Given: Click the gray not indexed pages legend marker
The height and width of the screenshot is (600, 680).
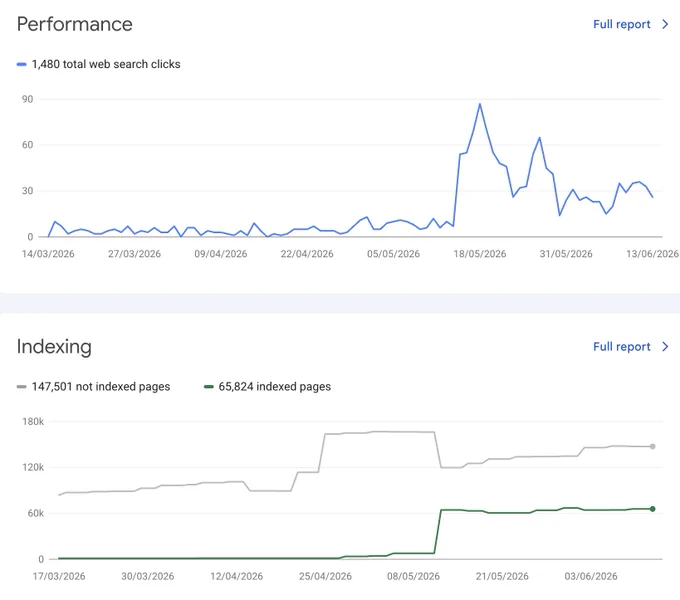Looking at the screenshot, I should (x=22, y=387).
